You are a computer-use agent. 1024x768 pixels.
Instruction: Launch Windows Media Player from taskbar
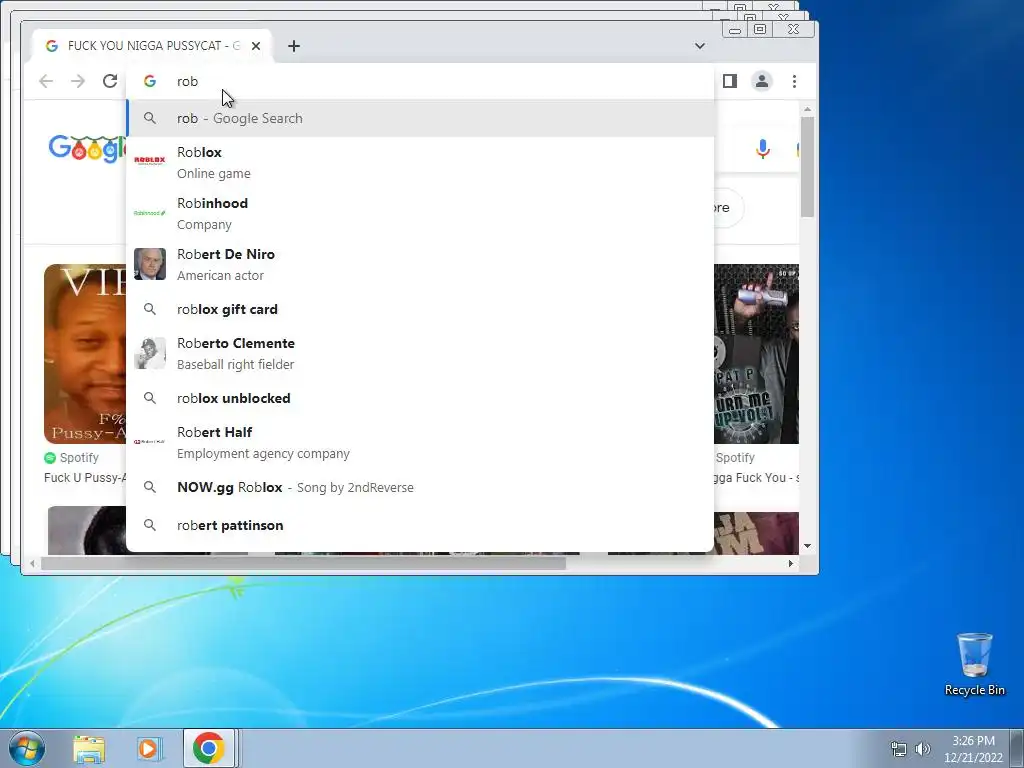click(148, 748)
